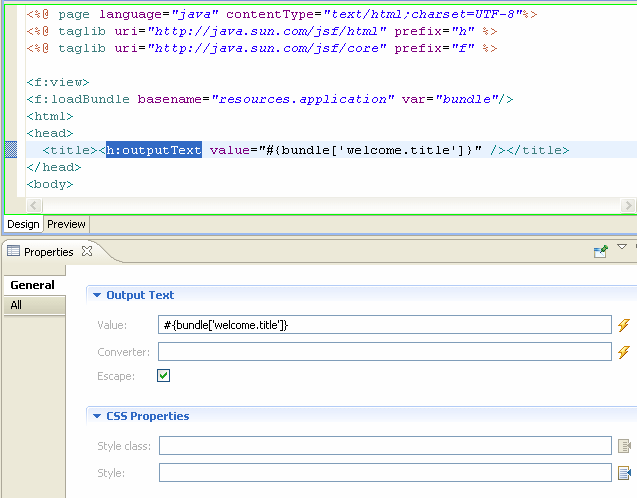This screenshot has height=498, width=637.
Task: Click the CSS Properties section heading
Action: (148, 416)
